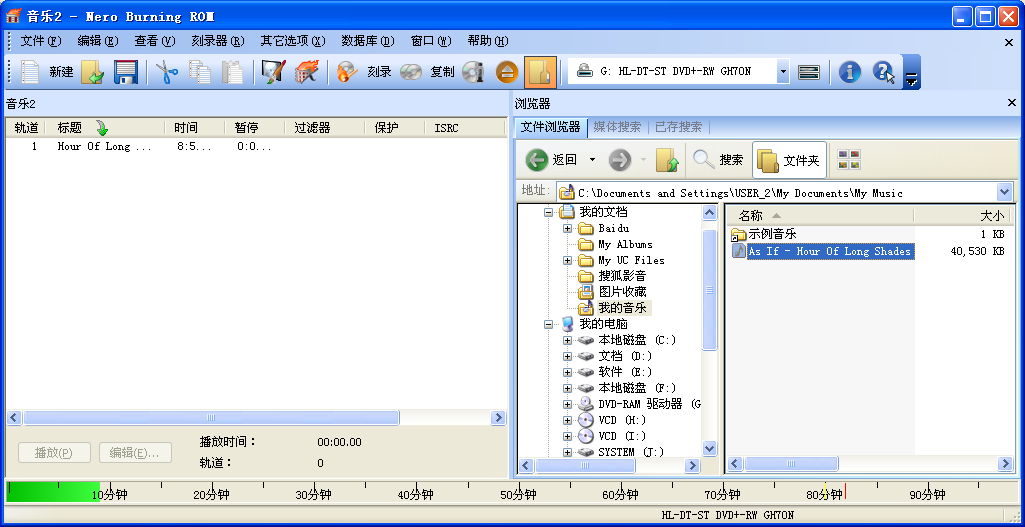The image size is (1025, 527).
Task: Open the 窗口 (Window) menu
Action: (431, 41)
